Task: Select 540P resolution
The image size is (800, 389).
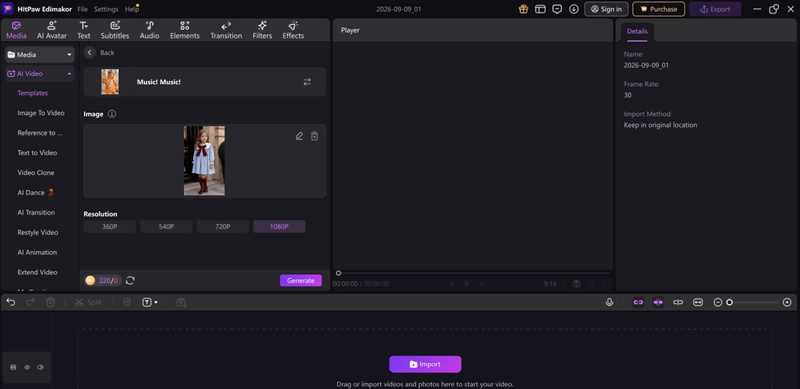Action: pos(166,227)
